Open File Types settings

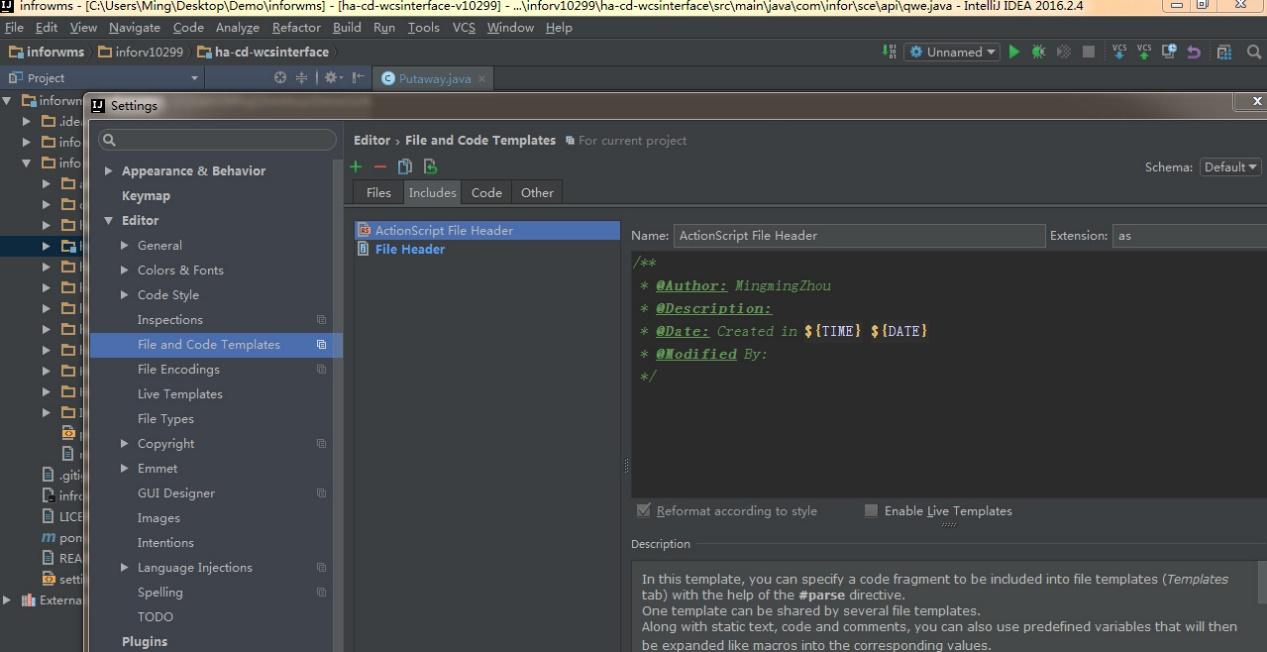165,419
